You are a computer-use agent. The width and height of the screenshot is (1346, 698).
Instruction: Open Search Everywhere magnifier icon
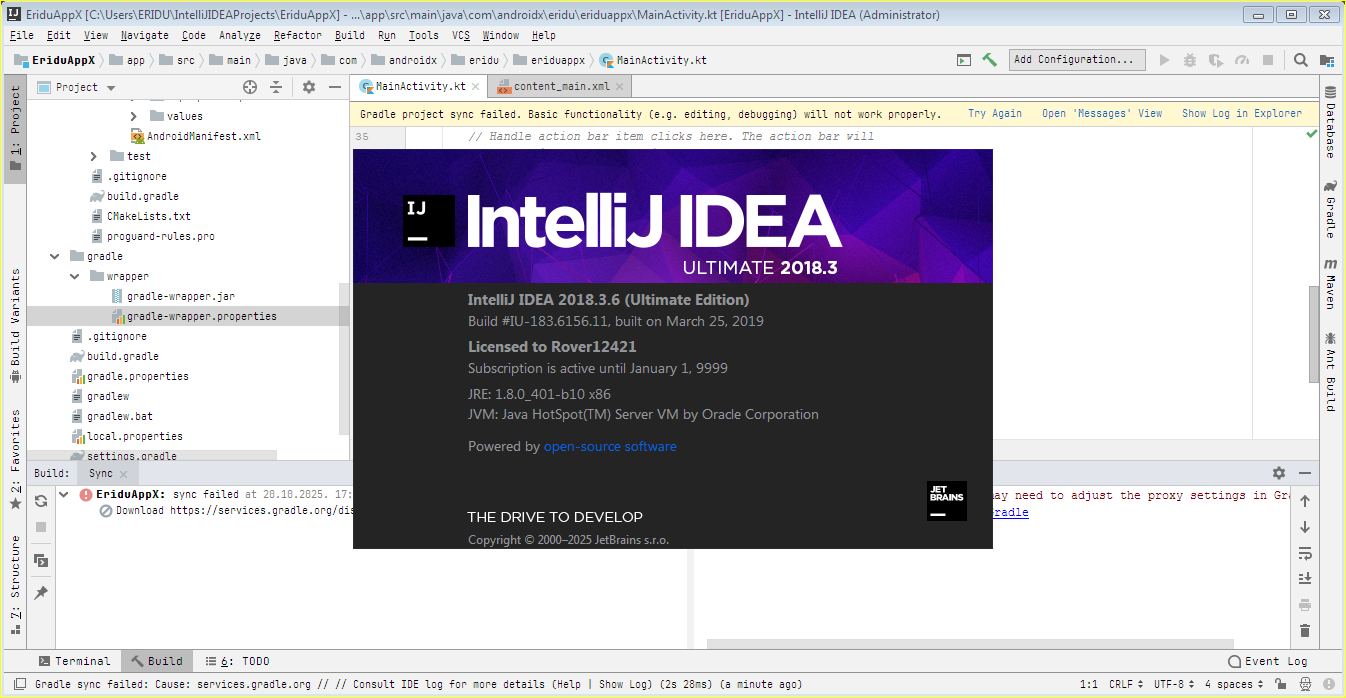tap(1300, 60)
